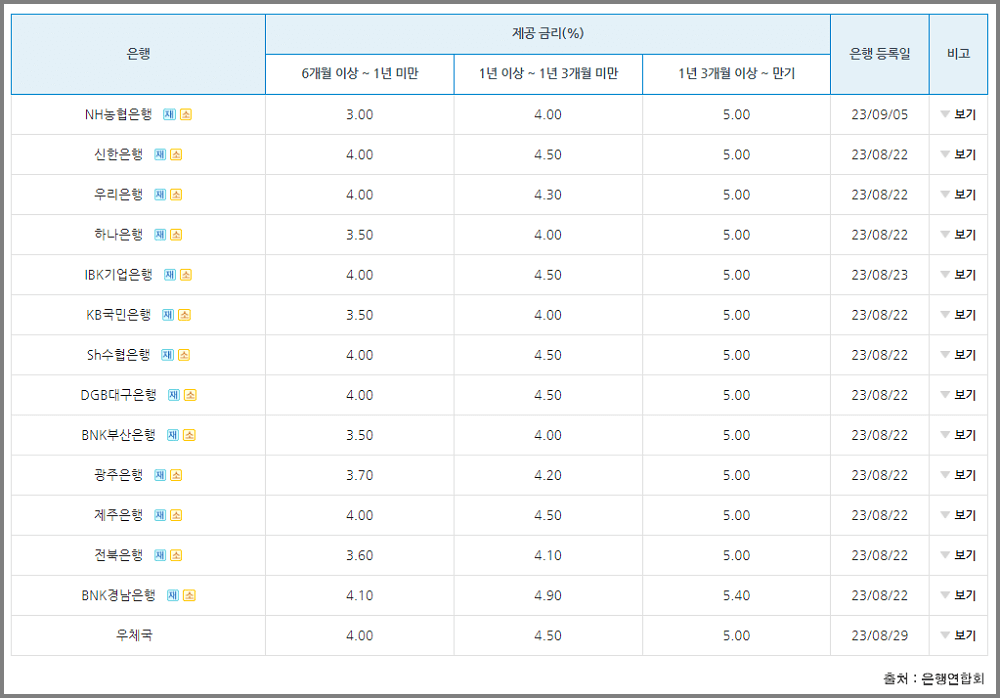Select the 우체국 bank name

[x=134, y=635]
